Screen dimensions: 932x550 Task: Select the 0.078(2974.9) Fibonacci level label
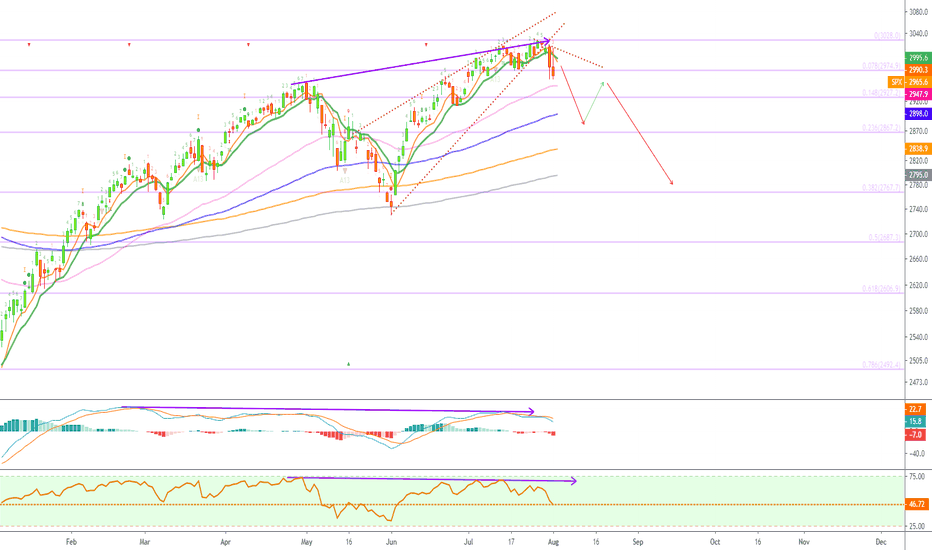point(882,66)
